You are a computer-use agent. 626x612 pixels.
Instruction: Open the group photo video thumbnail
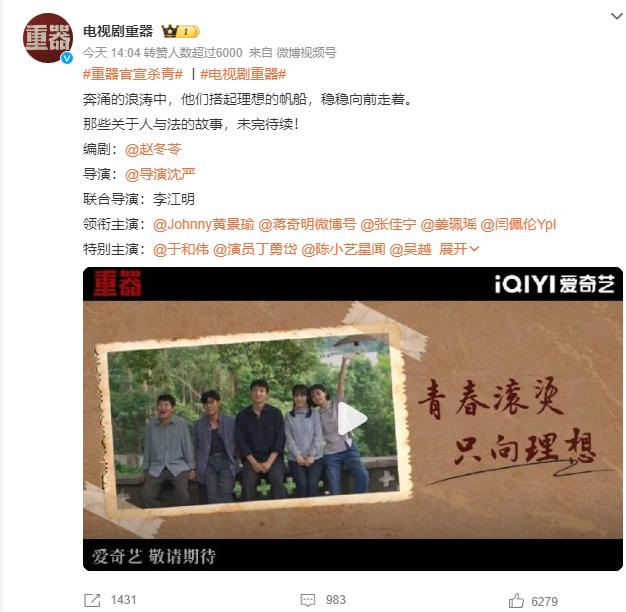(353, 419)
